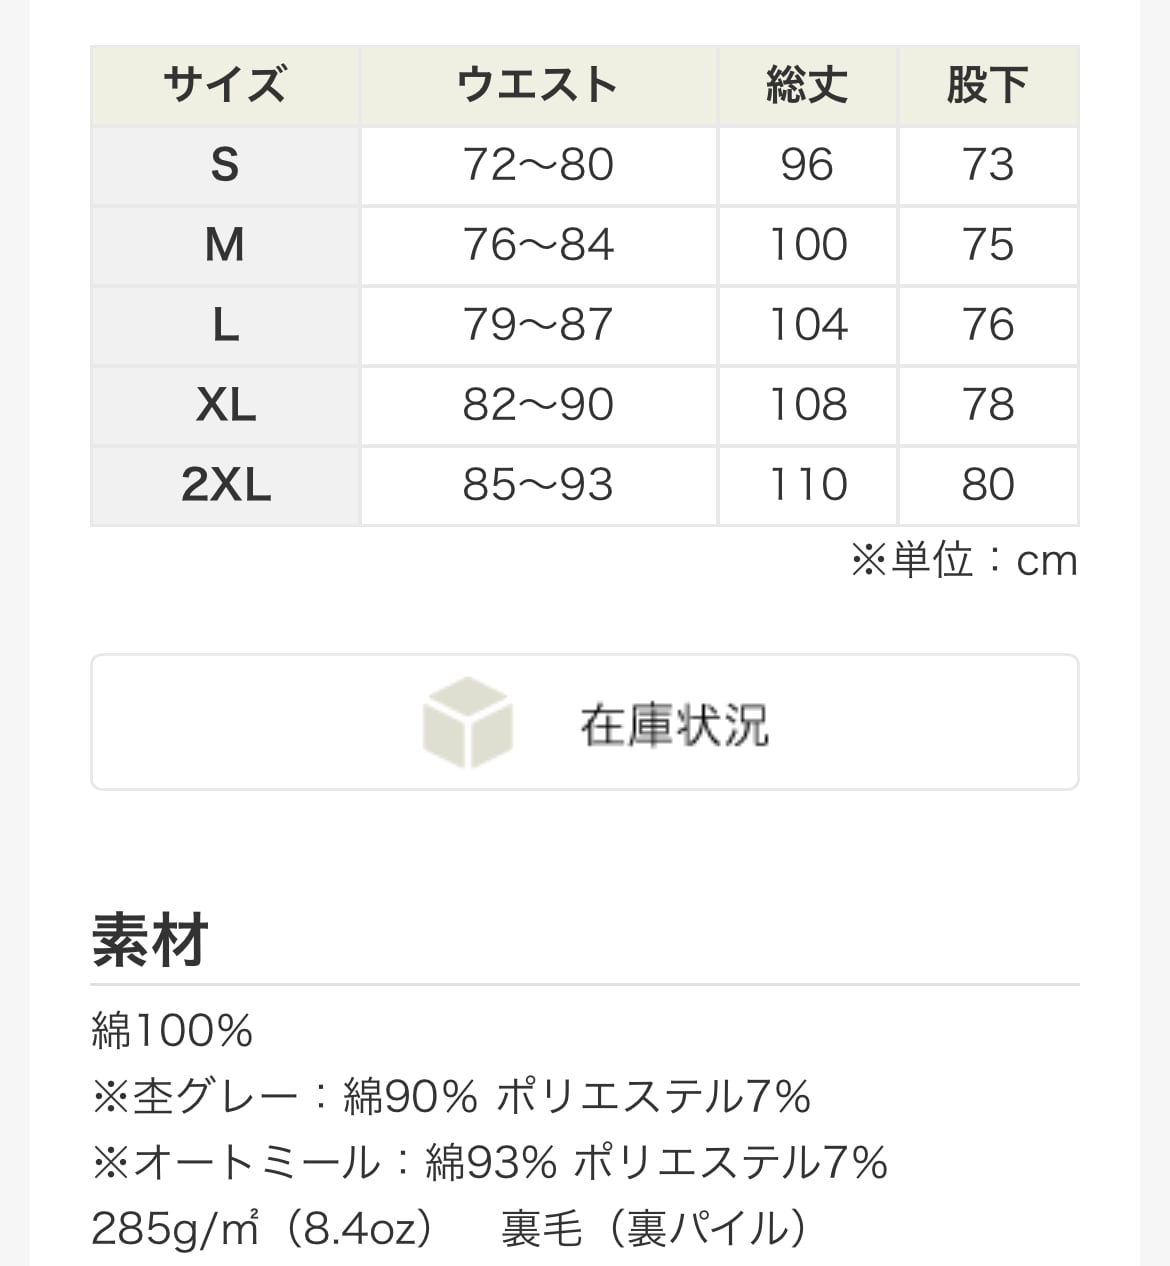The image size is (1170, 1266).
Task: Click the total length value 104
Action: click(807, 325)
